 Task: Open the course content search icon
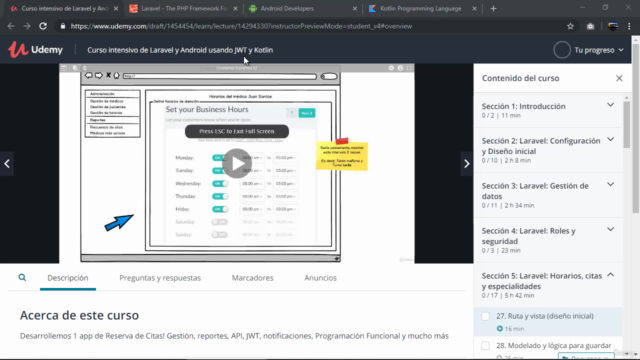pyautogui.click(x=22, y=278)
